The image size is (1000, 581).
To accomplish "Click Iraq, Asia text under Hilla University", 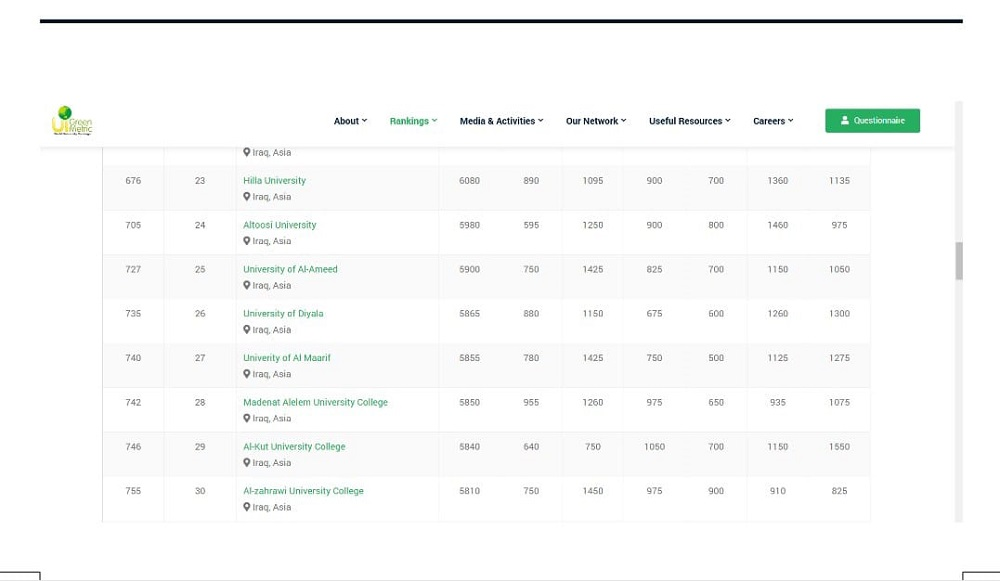I will tap(272, 197).
